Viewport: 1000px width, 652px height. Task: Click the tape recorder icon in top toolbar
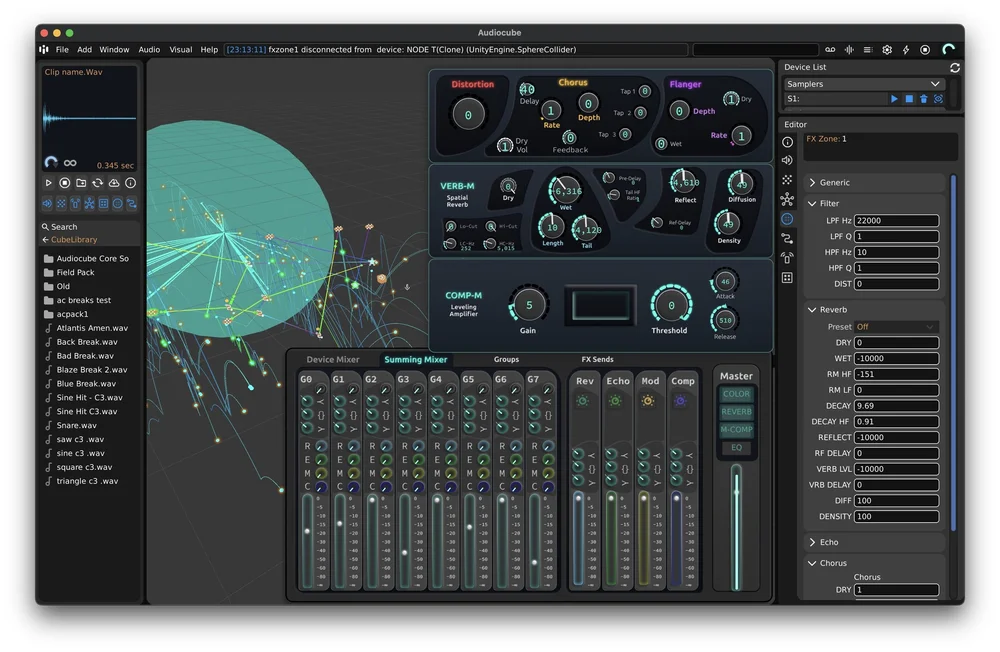click(x=830, y=49)
